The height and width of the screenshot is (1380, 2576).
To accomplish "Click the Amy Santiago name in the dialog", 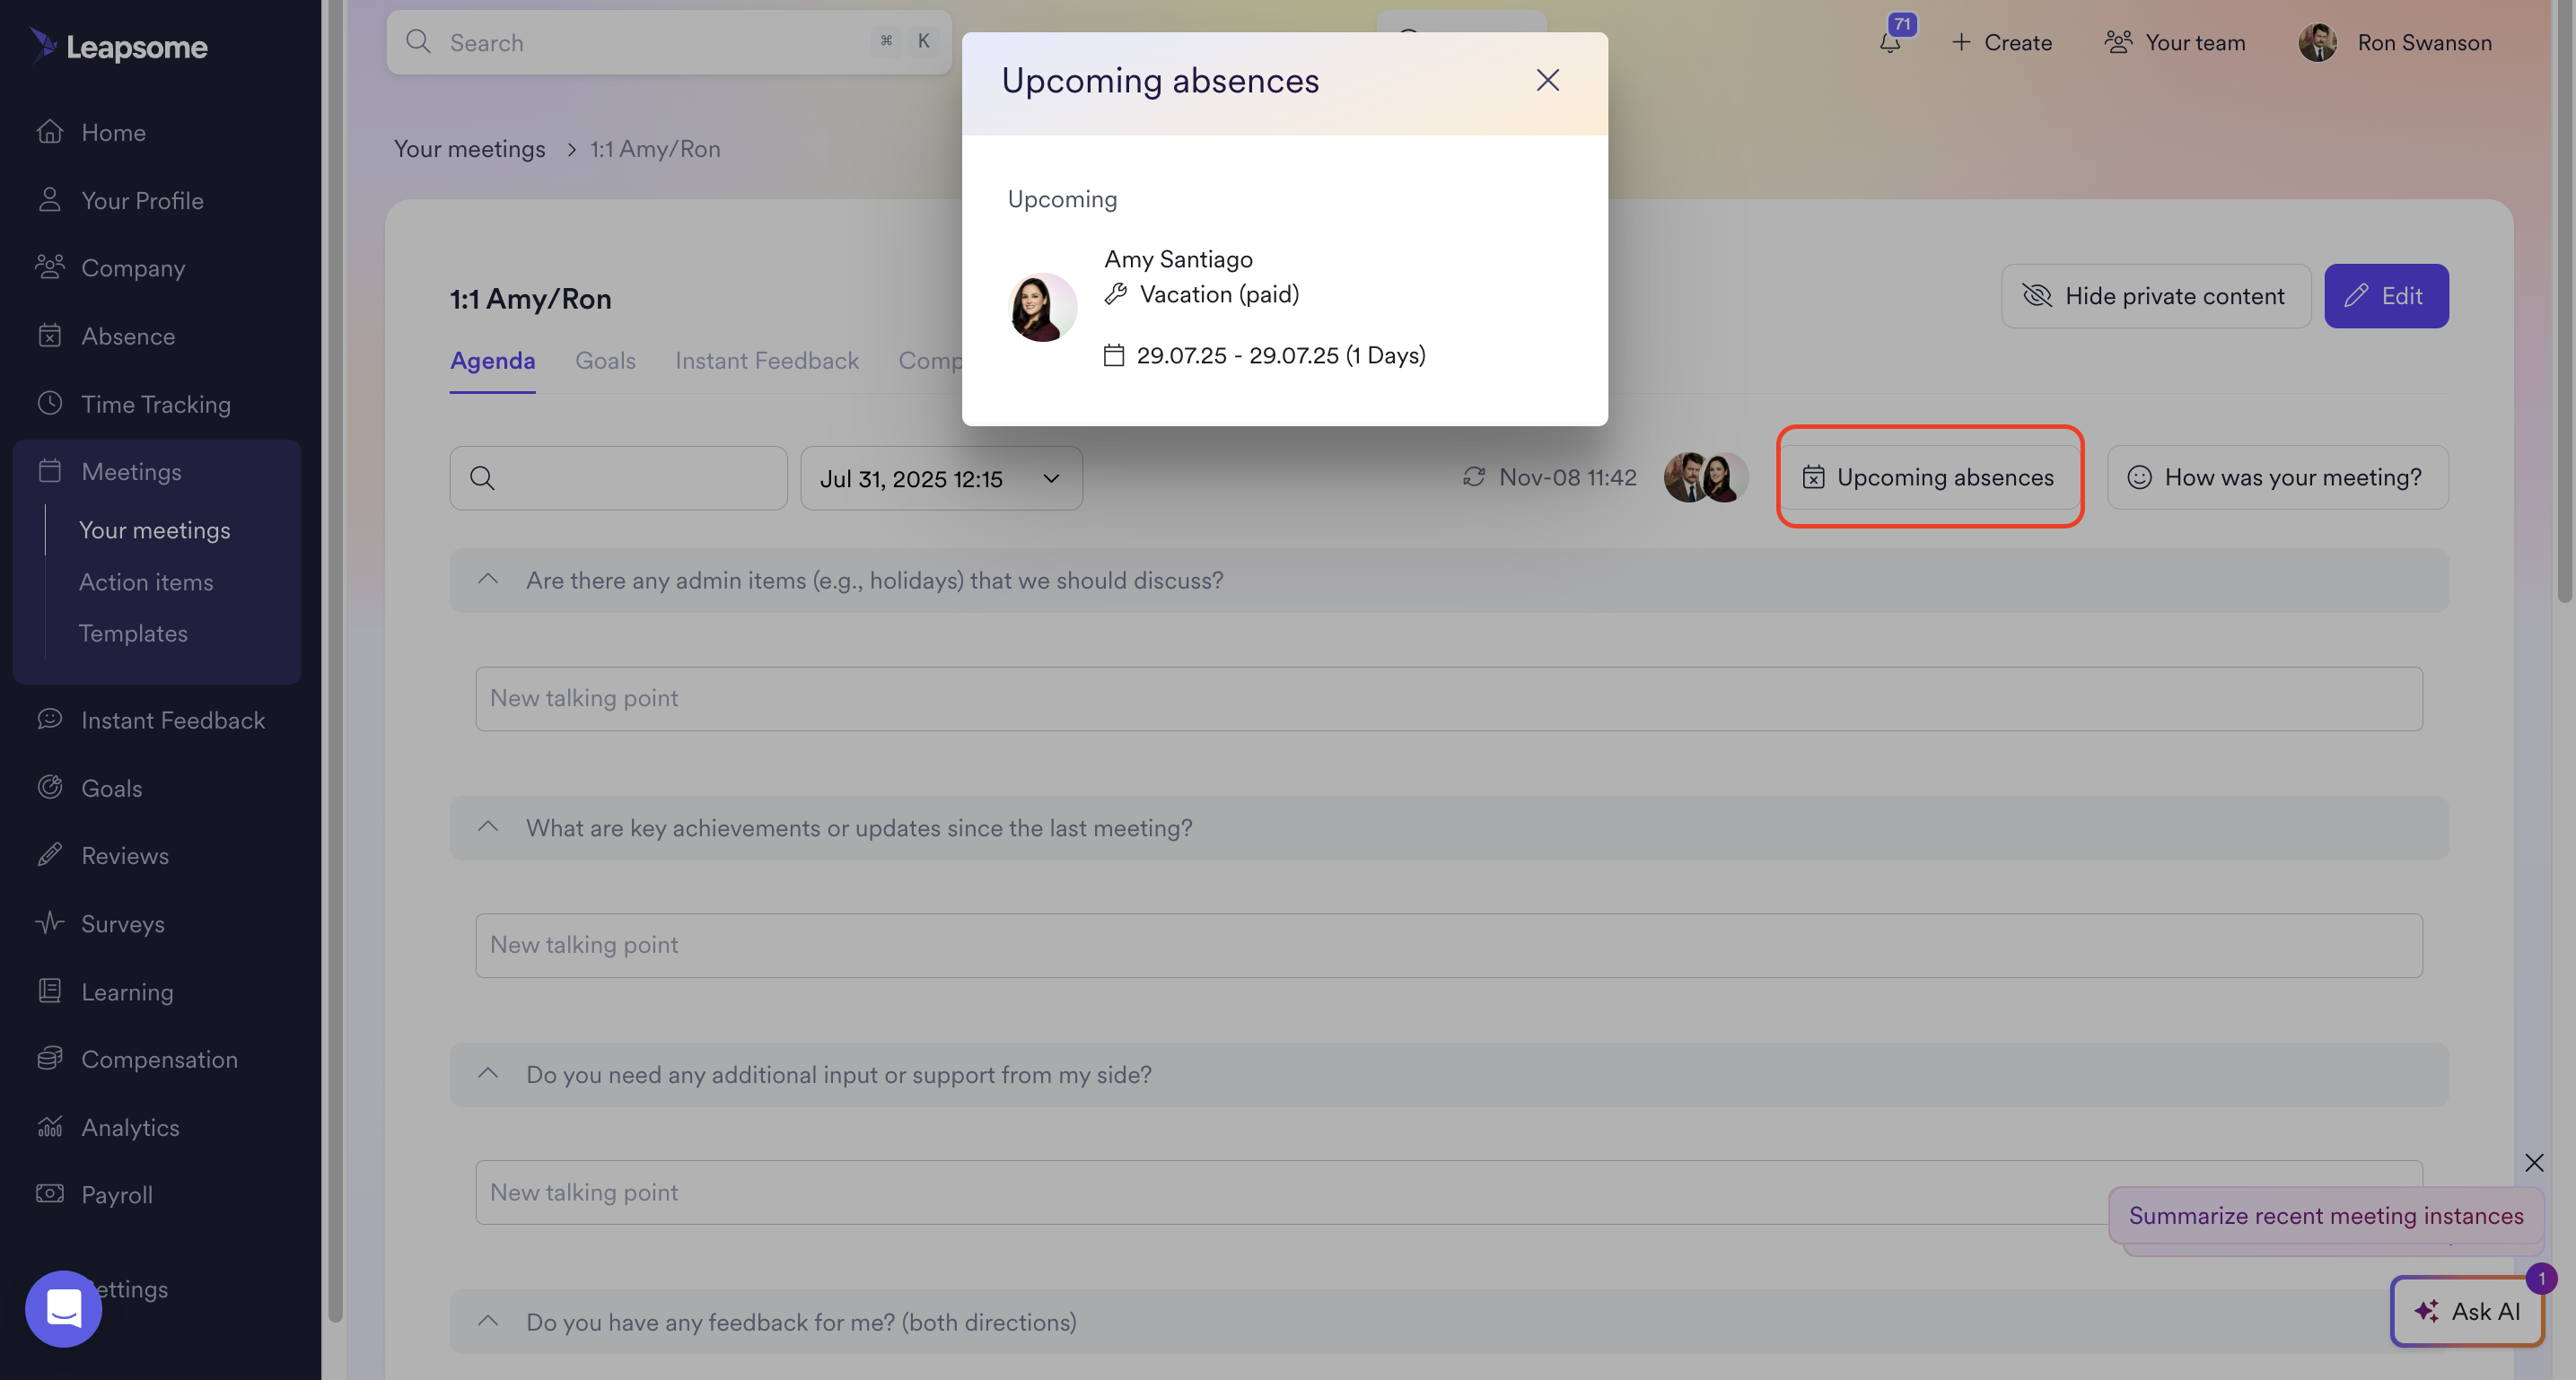I will click(1178, 259).
